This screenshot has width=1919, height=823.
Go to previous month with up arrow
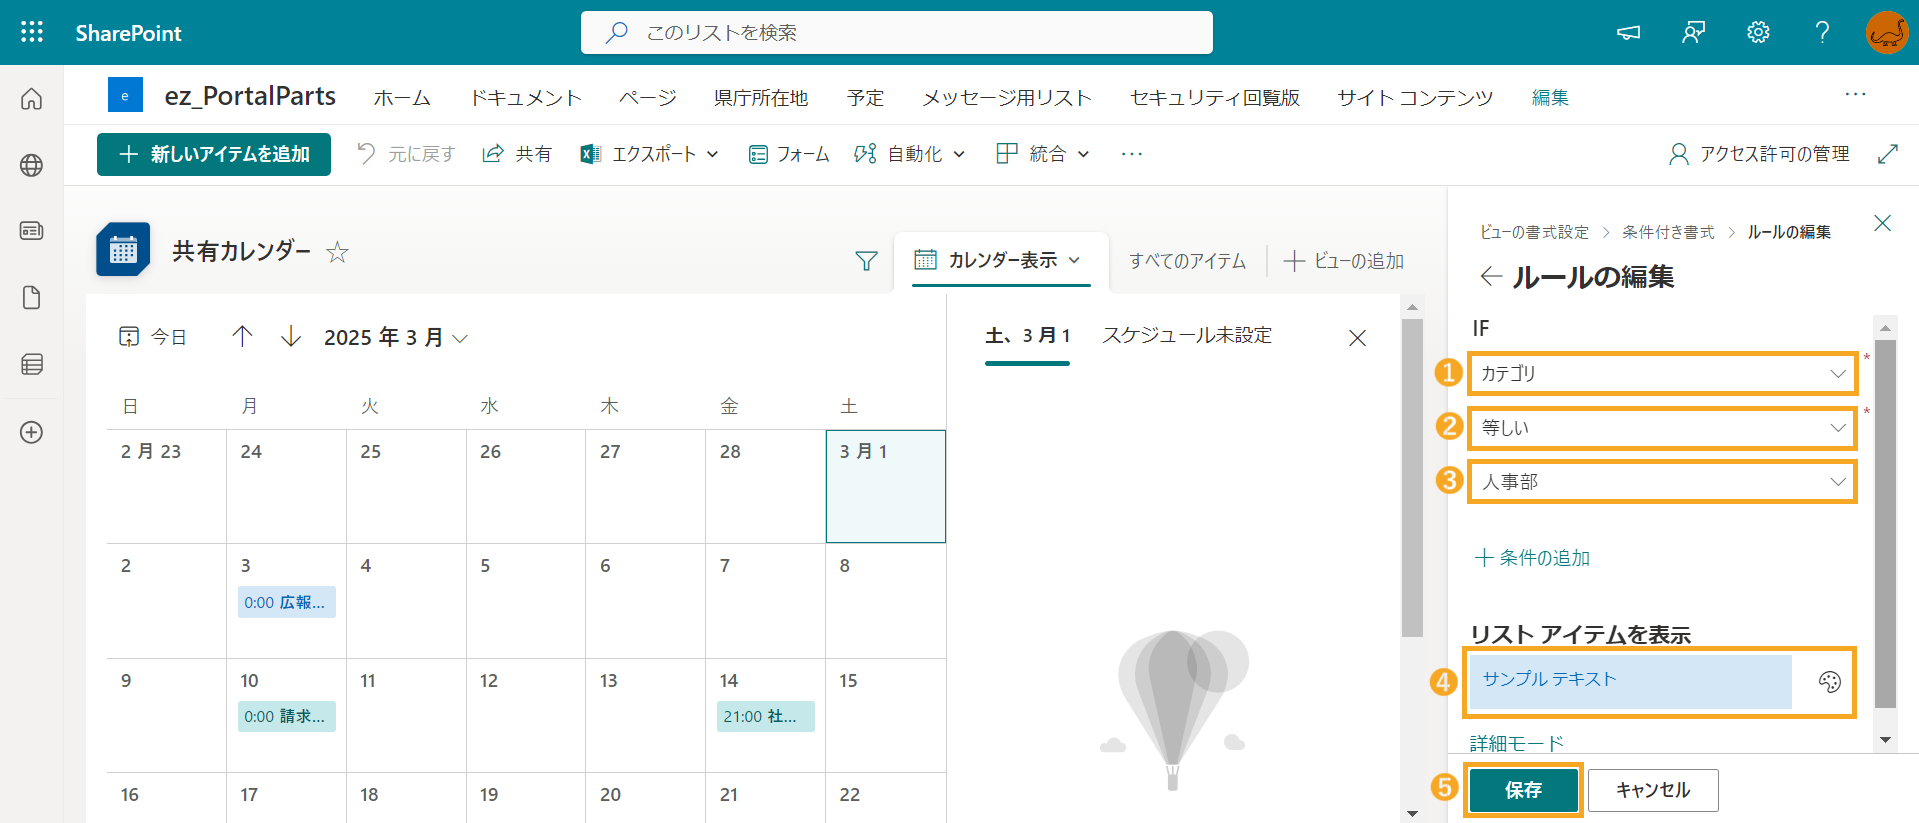242,336
